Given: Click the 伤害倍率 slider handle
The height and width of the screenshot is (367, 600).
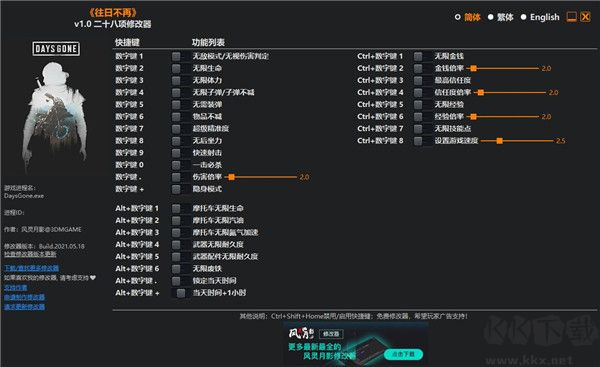Looking at the screenshot, I should coord(232,177).
